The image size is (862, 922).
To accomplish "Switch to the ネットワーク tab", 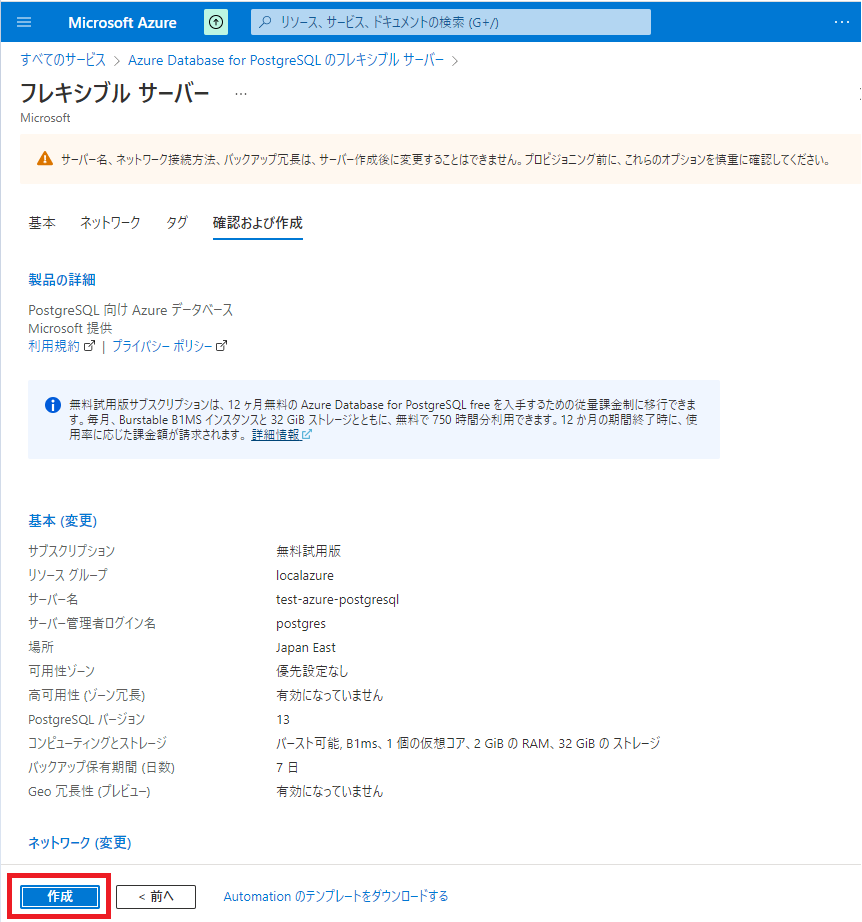I will pyautogui.click(x=110, y=223).
